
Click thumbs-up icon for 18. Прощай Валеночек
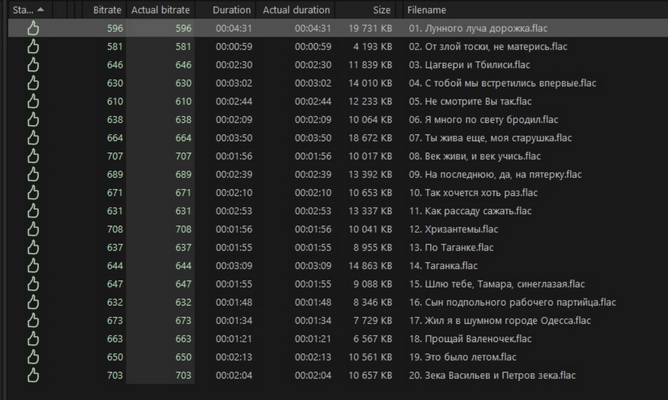click(33, 339)
